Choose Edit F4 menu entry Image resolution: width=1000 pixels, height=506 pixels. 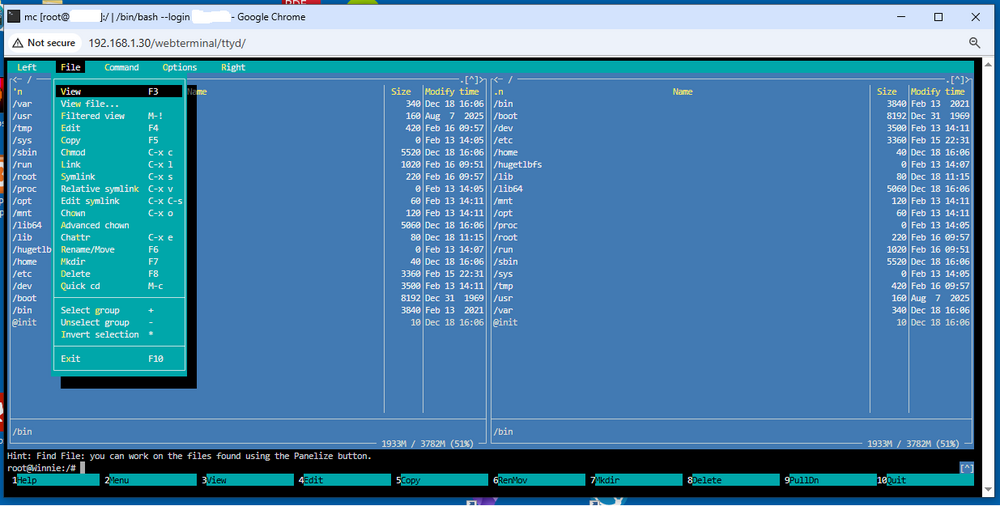[119, 128]
